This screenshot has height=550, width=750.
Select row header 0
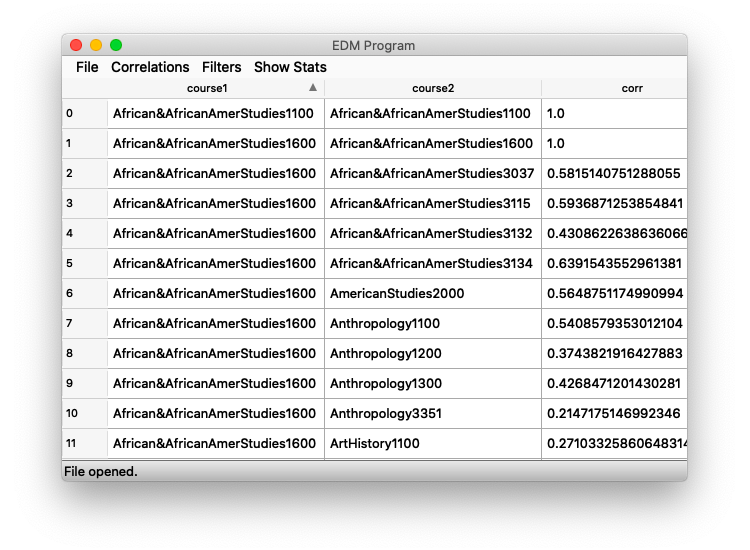tap(84, 114)
